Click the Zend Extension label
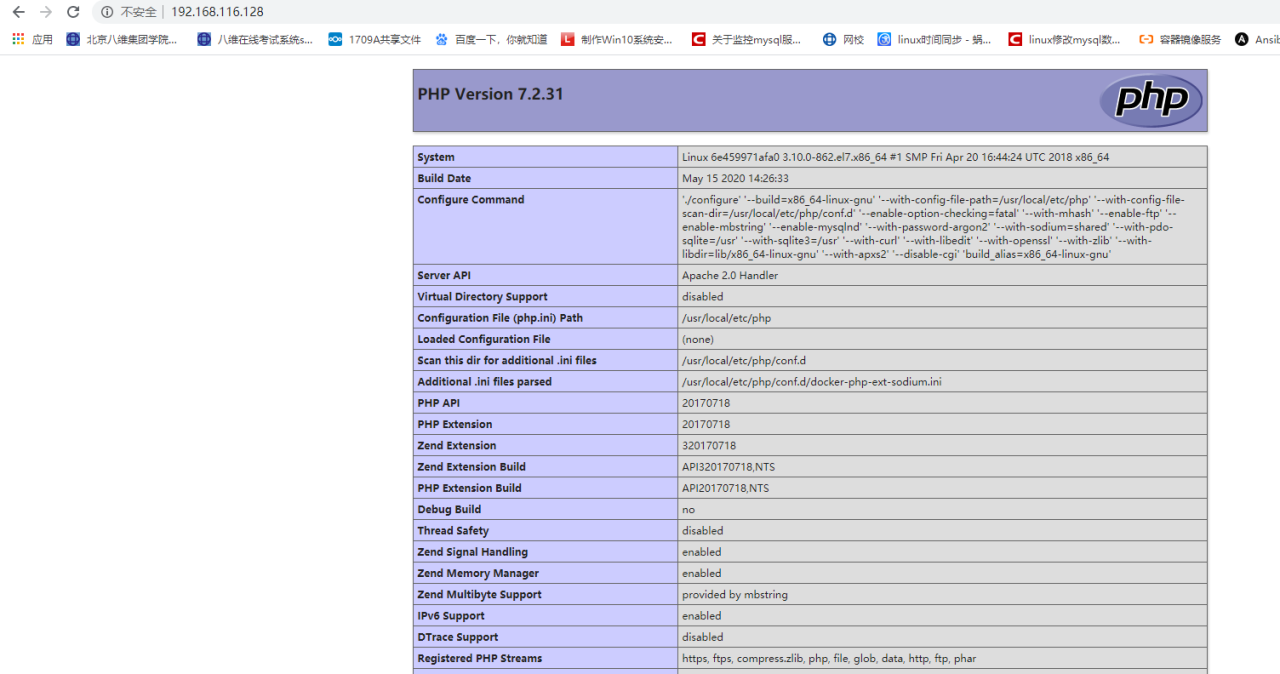This screenshot has width=1280, height=674. point(457,445)
